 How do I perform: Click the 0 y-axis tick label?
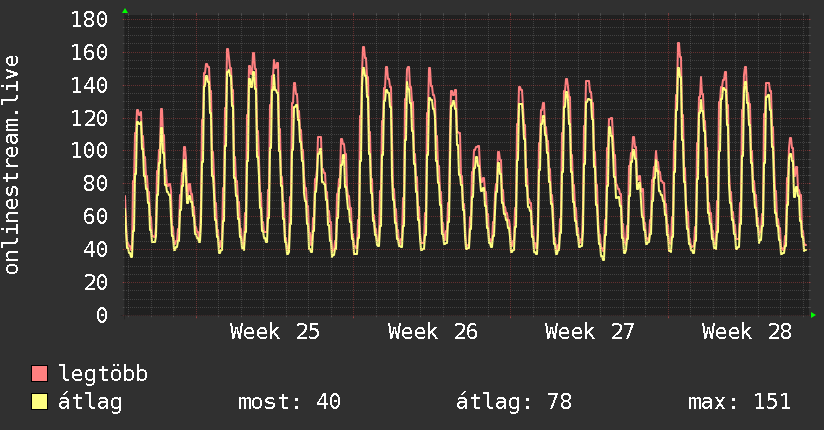[x=101, y=315]
